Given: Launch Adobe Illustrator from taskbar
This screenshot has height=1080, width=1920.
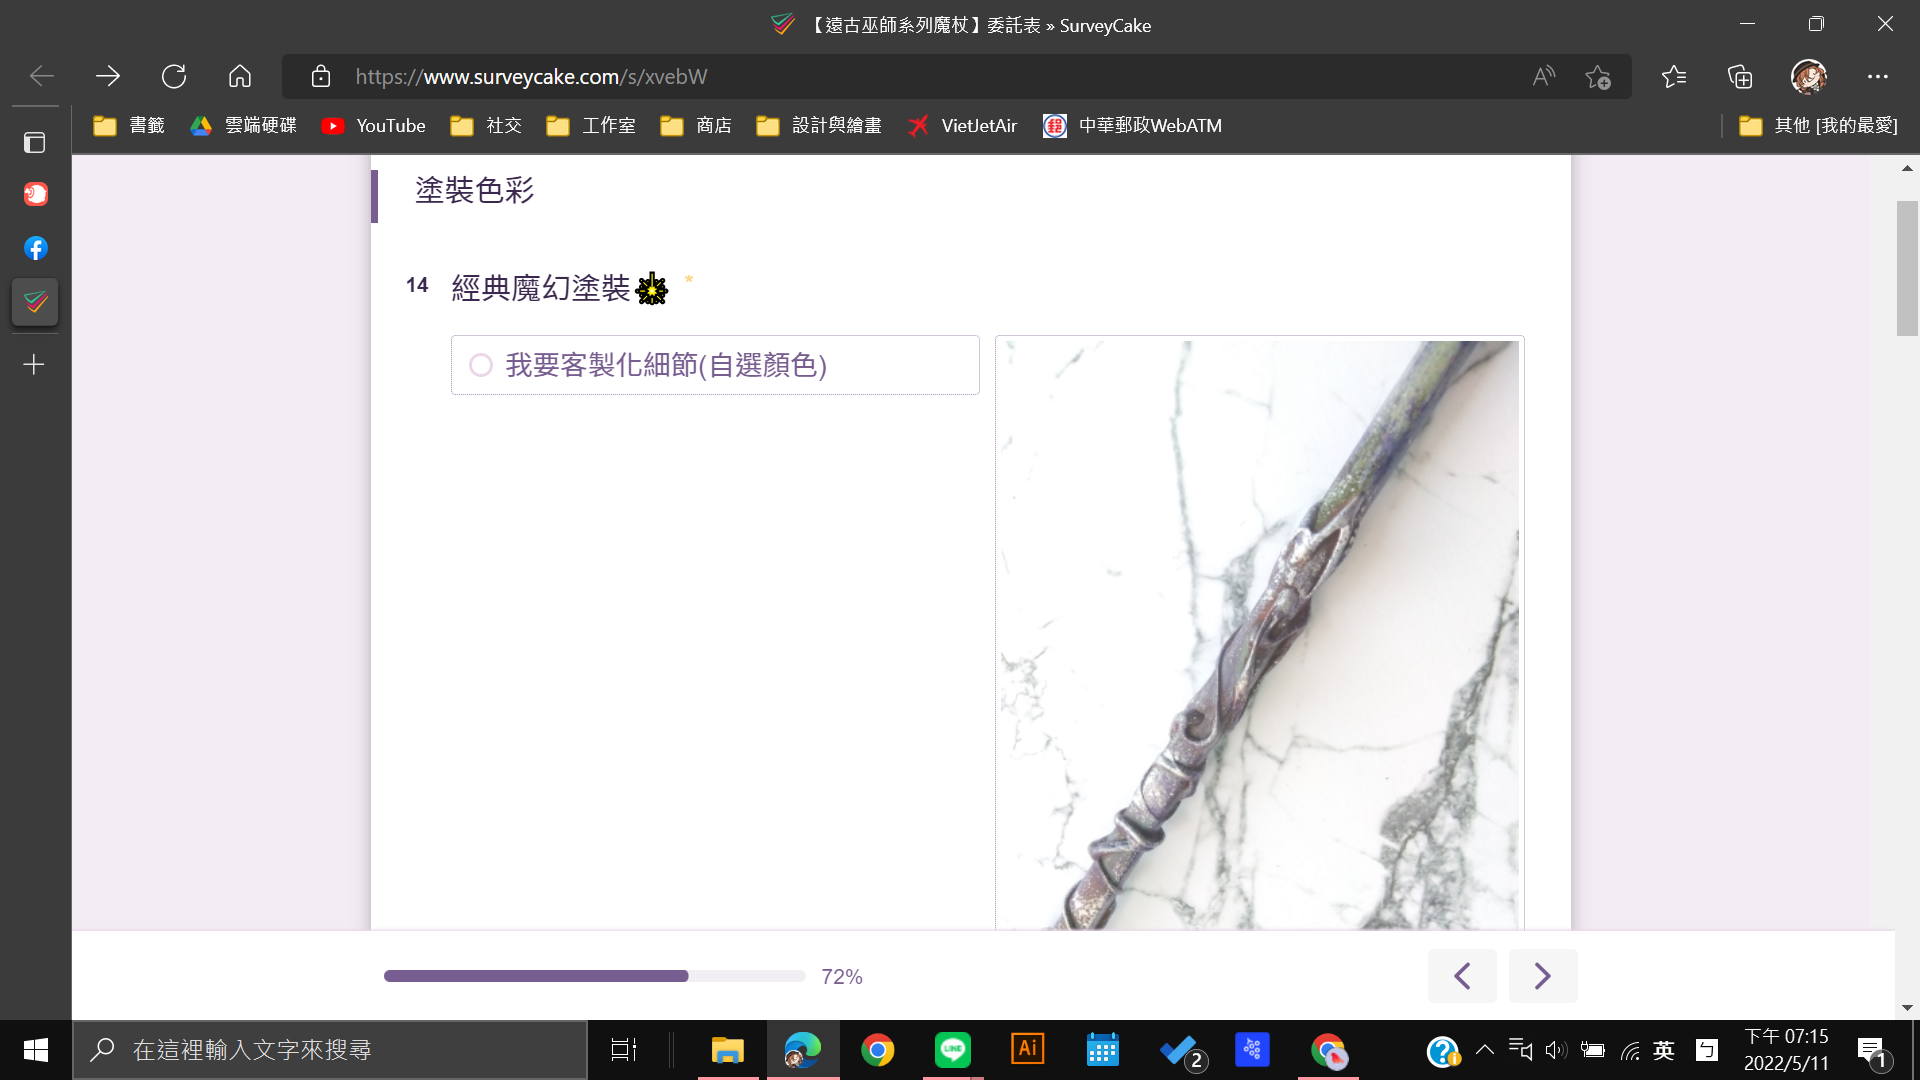Looking at the screenshot, I should 1028,1050.
